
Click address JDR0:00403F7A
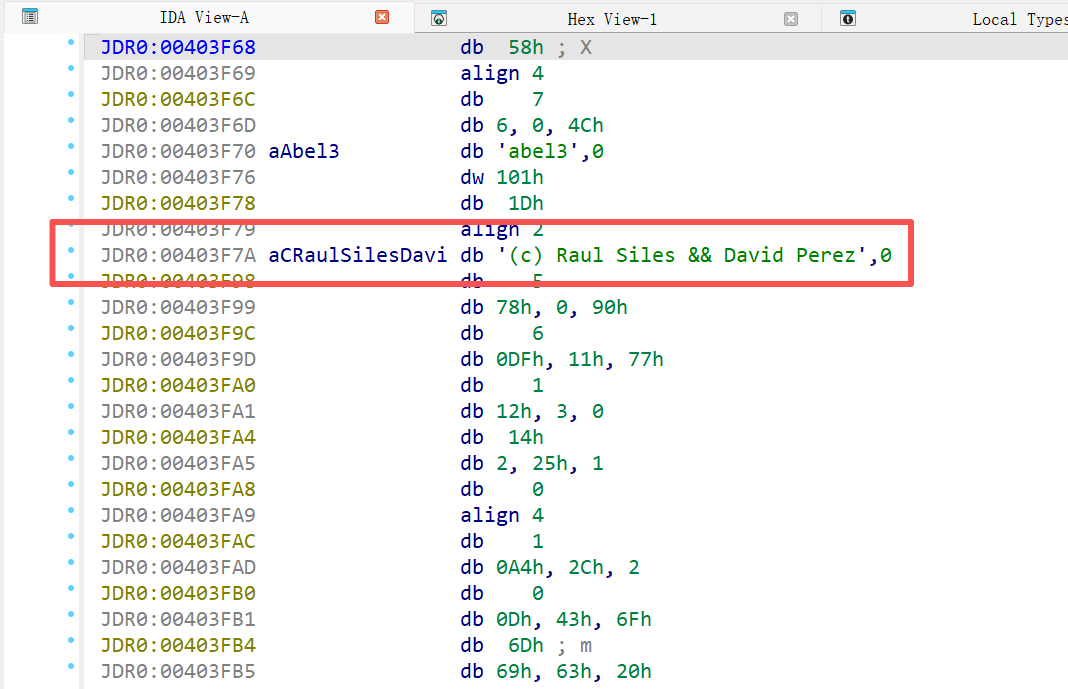click(178, 255)
